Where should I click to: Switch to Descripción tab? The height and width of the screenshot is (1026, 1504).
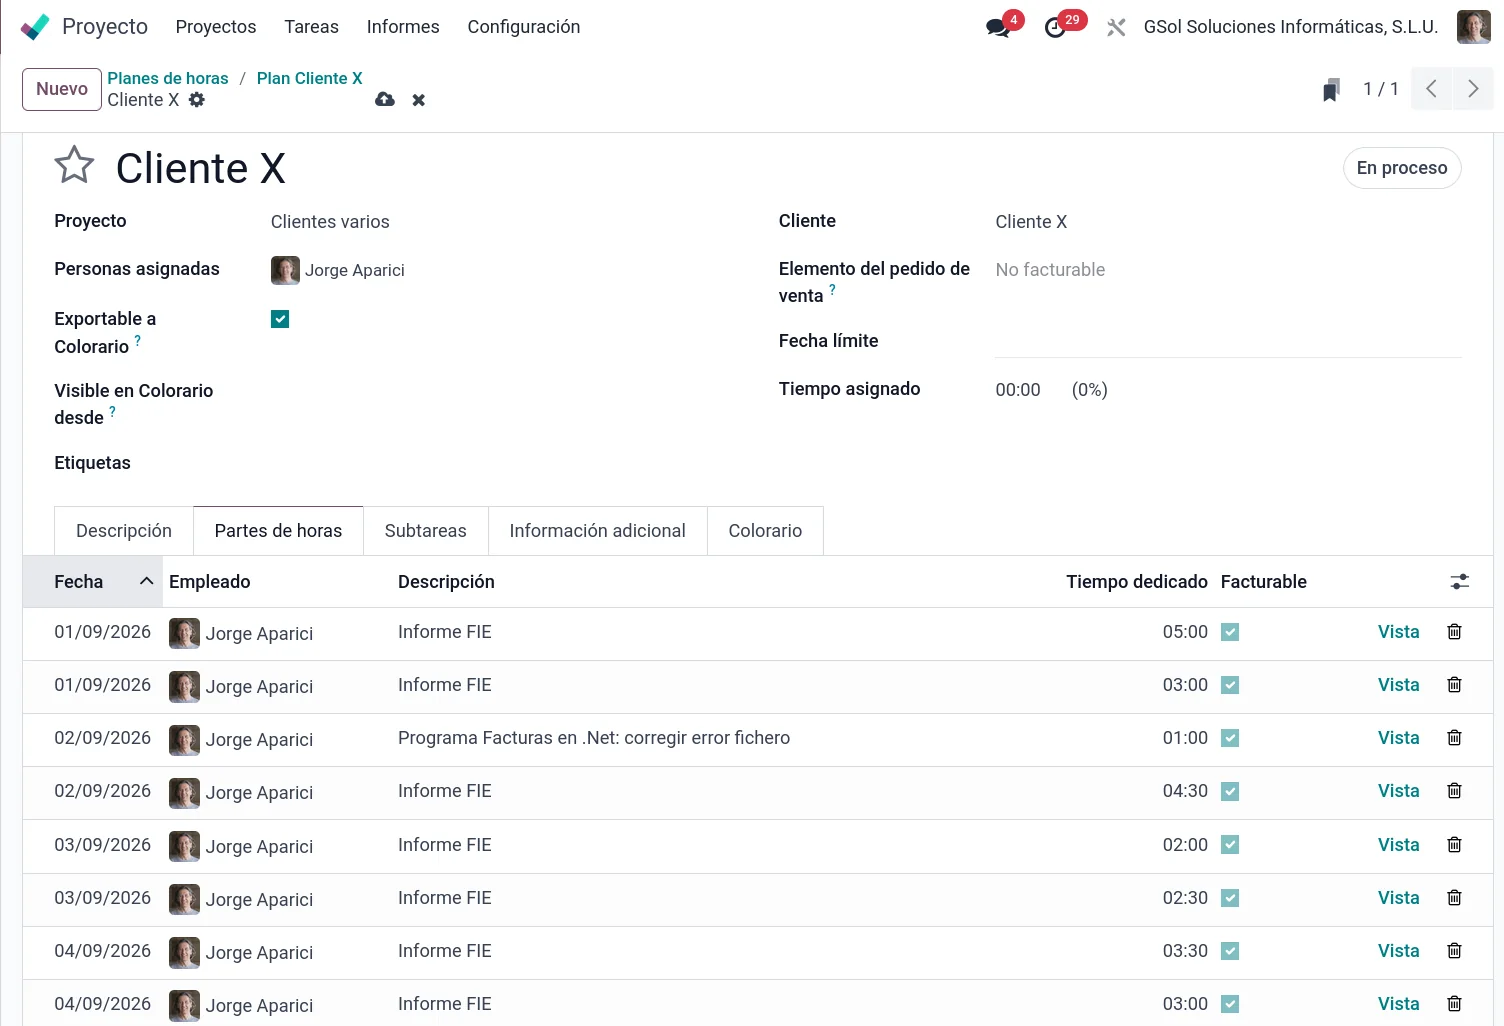(124, 531)
